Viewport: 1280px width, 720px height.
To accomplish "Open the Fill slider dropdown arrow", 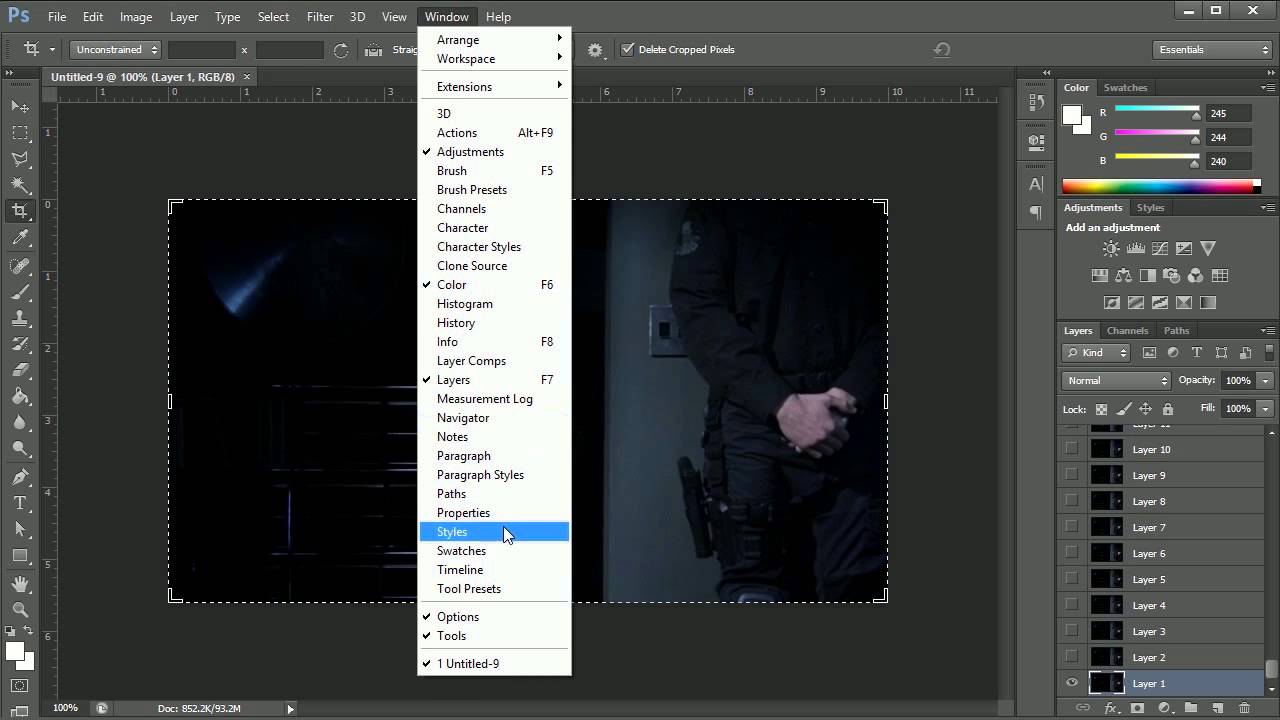I will tap(1265, 408).
